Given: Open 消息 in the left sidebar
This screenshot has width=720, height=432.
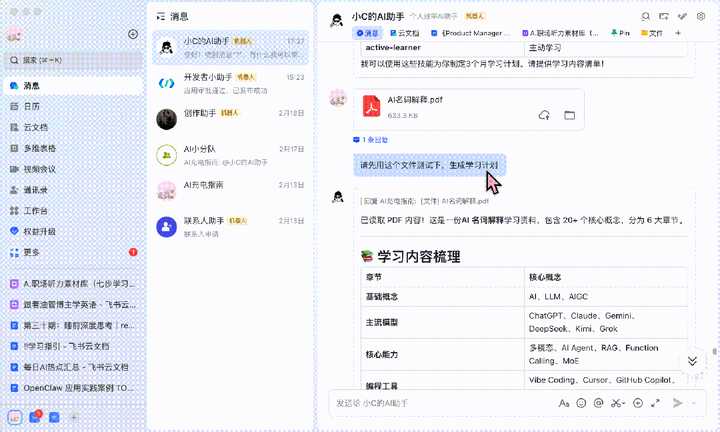Looking at the screenshot, I should (x=73, y=86).
